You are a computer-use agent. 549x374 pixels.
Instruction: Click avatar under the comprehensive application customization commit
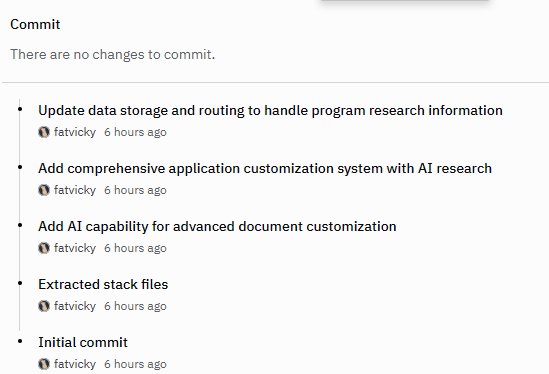pyautogui.click(x=44, y=190)
